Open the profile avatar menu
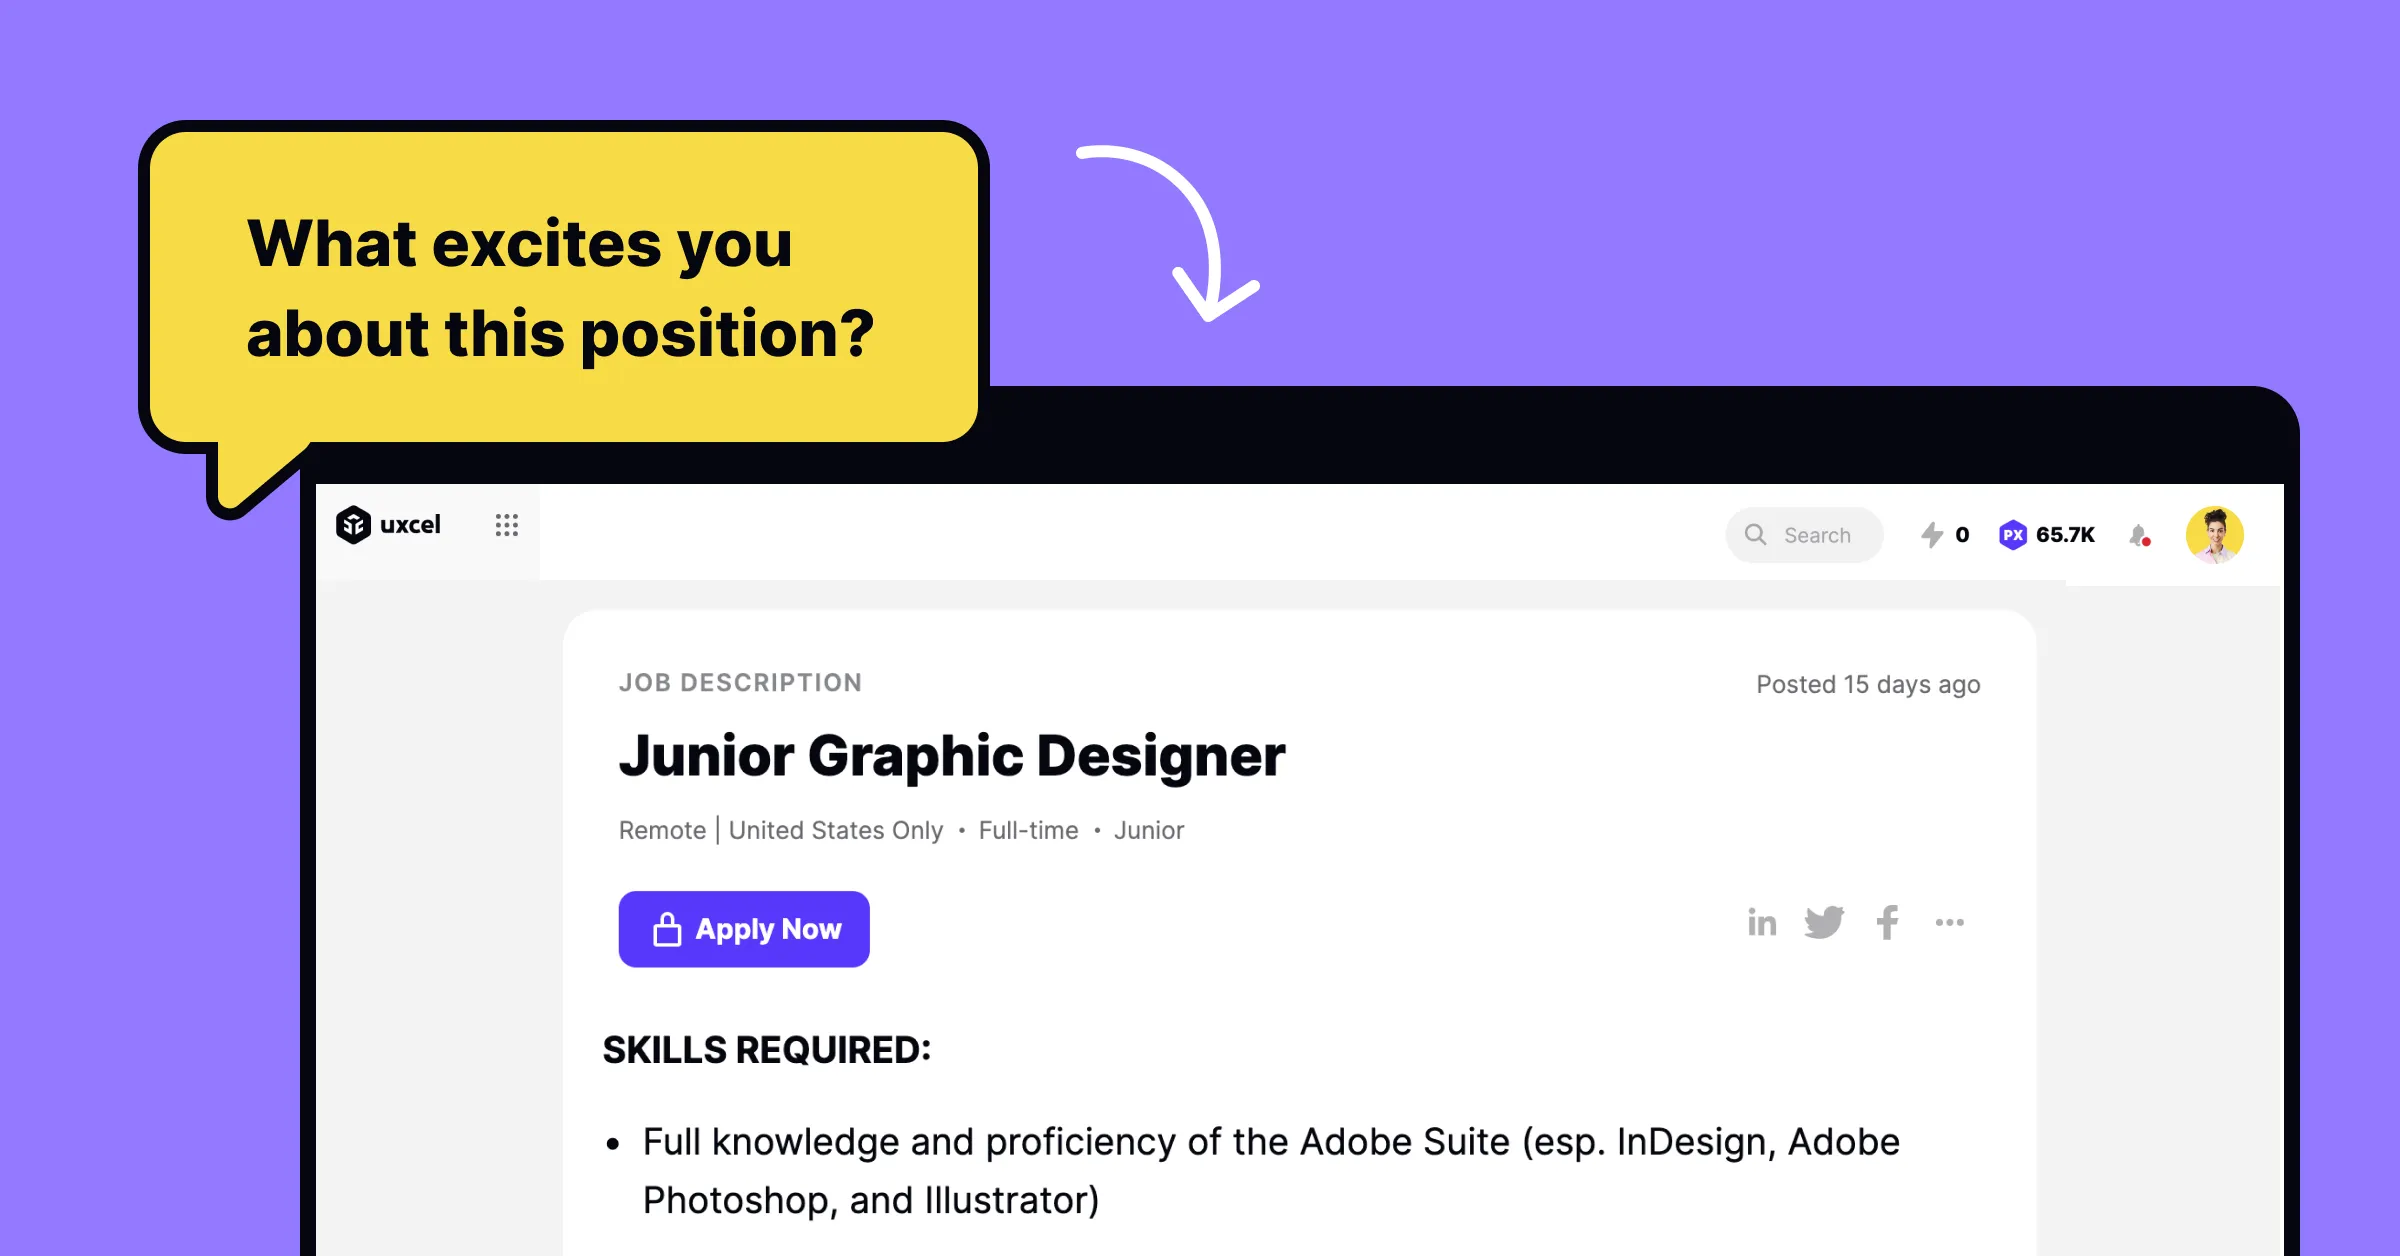The height and width of the screenshot is (1256, 2400). 2214,535
